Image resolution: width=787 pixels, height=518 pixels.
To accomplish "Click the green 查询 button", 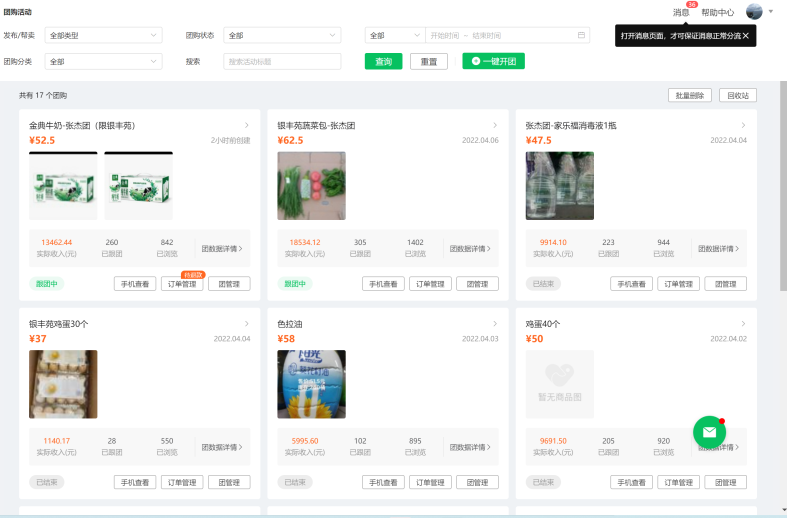I will [x=383, y=61].
